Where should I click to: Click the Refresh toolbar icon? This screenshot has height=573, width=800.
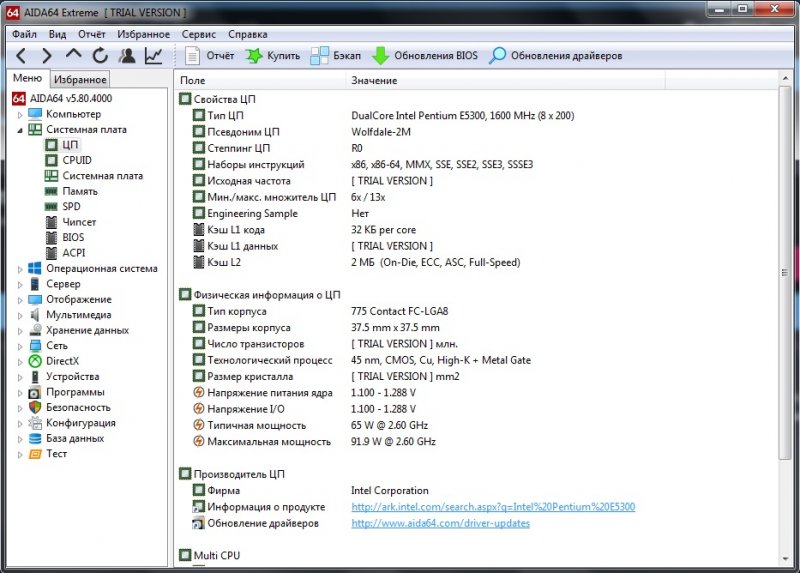[100, 56]
